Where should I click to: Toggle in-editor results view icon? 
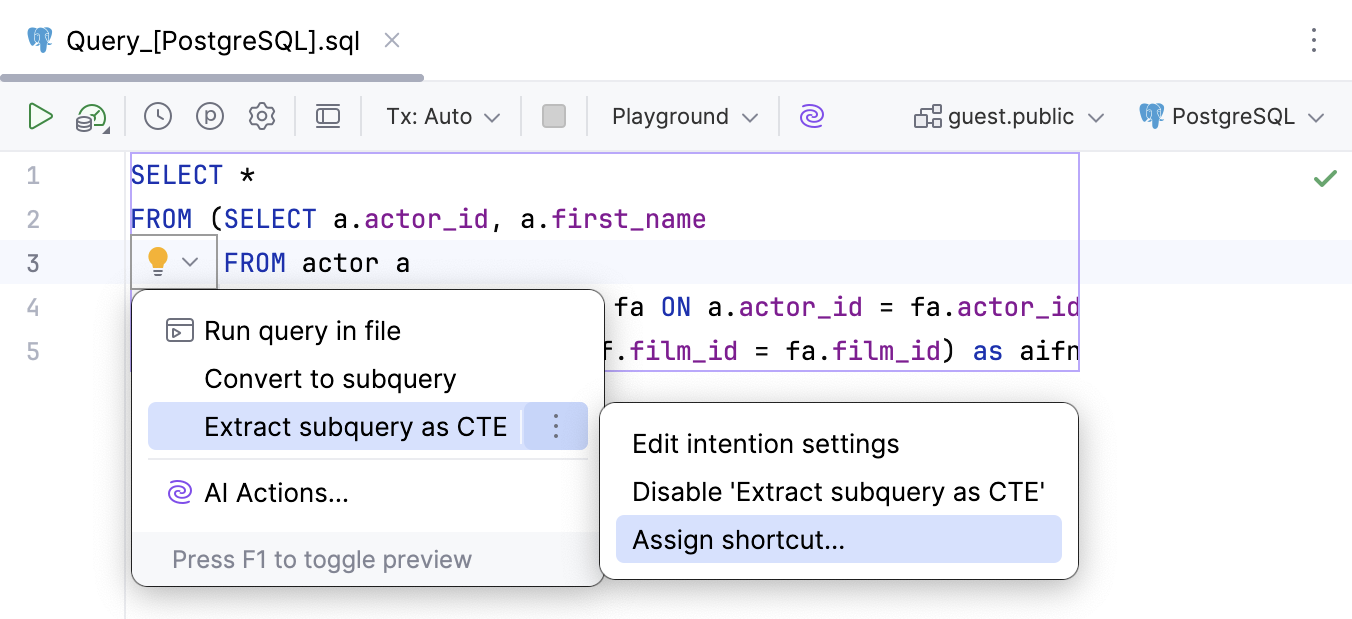coord(328,116)
